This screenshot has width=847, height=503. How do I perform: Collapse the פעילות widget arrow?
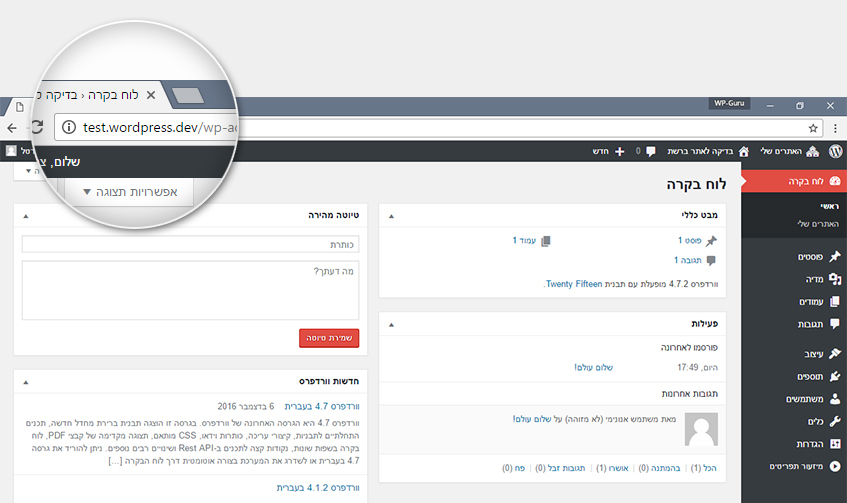click(x=392, y=325)
